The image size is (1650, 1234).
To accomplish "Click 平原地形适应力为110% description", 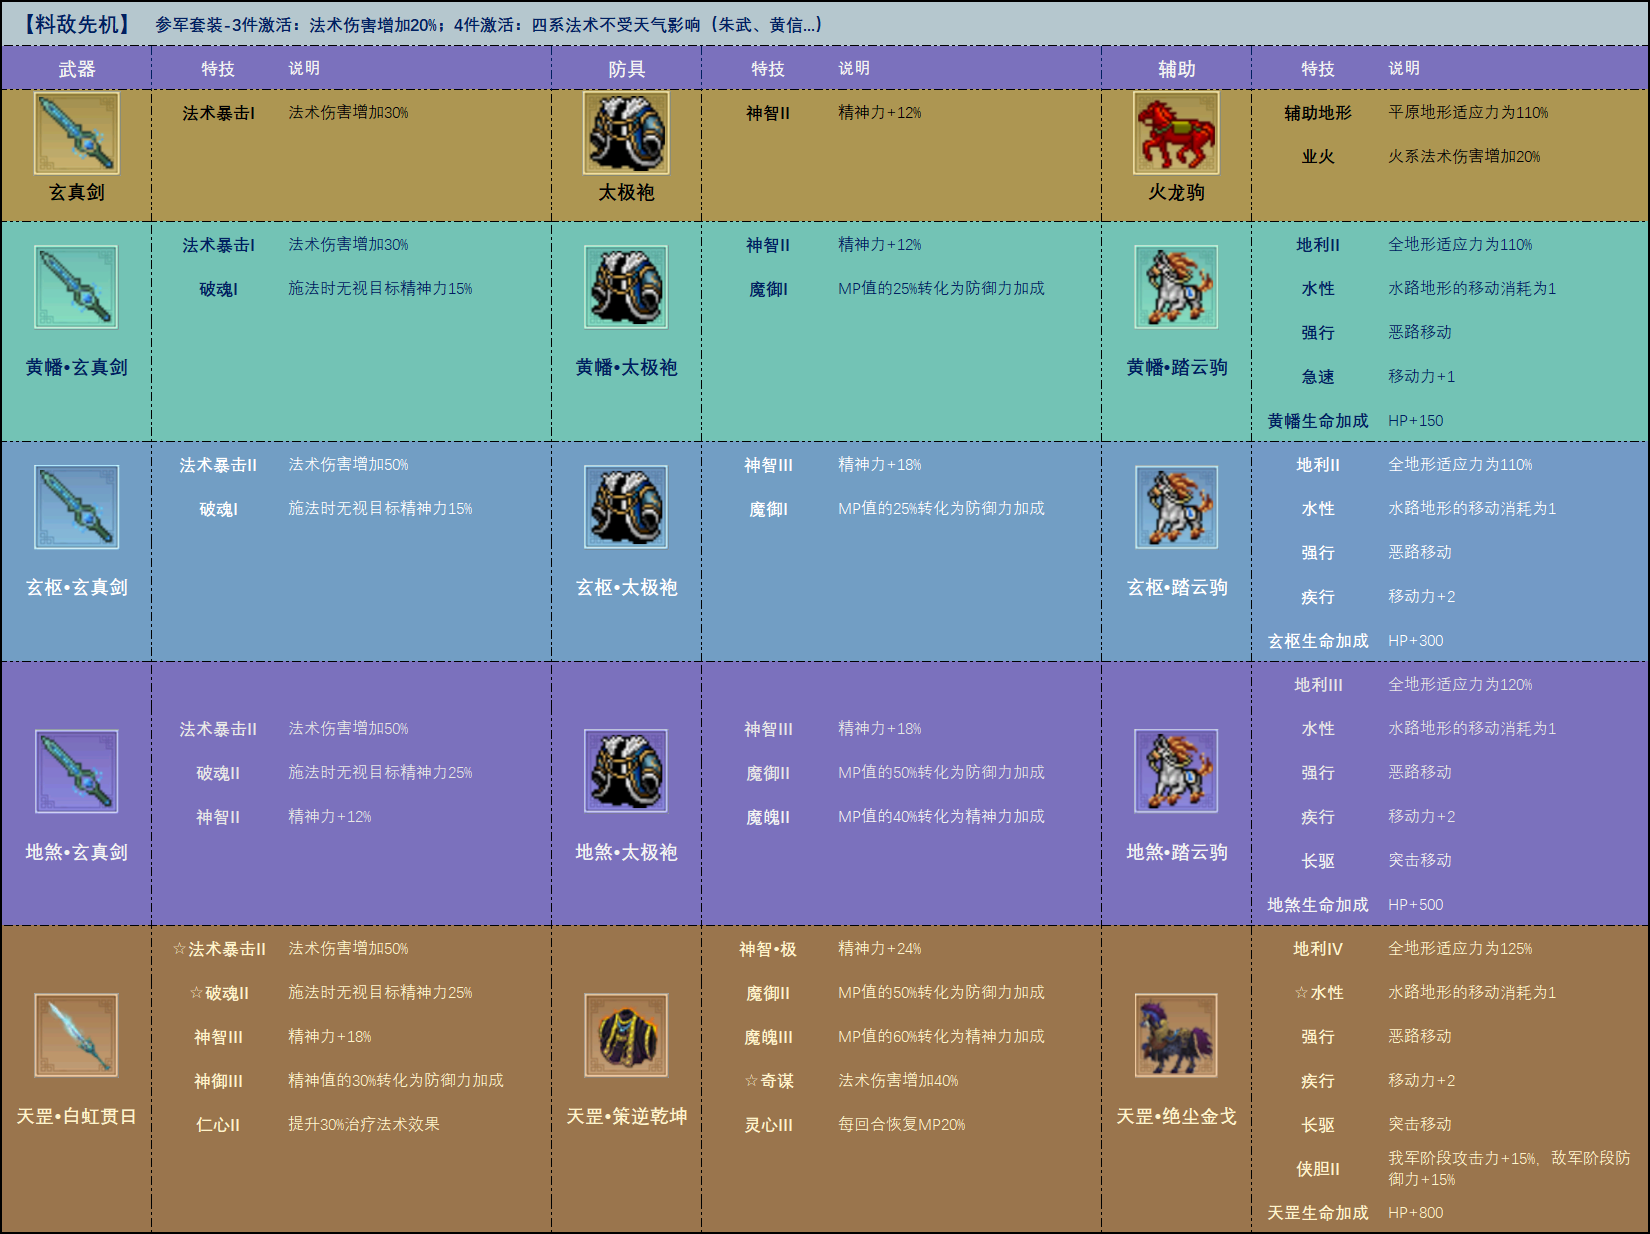I will 1468,113.
